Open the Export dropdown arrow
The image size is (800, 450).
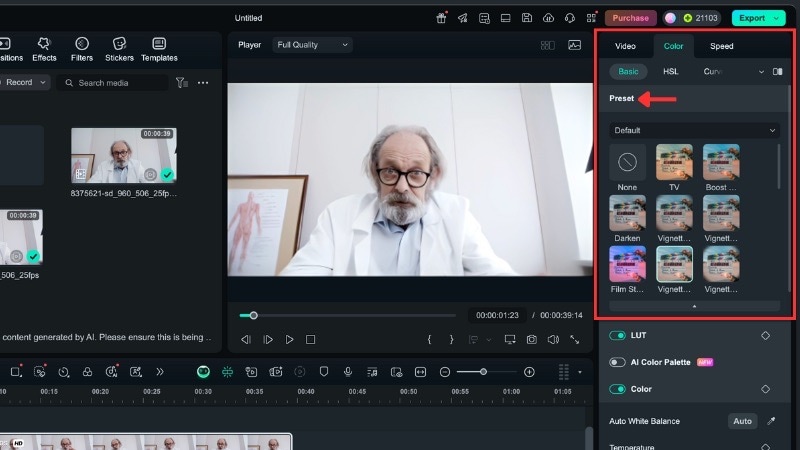pyautogui.click(x=777, y=18)
